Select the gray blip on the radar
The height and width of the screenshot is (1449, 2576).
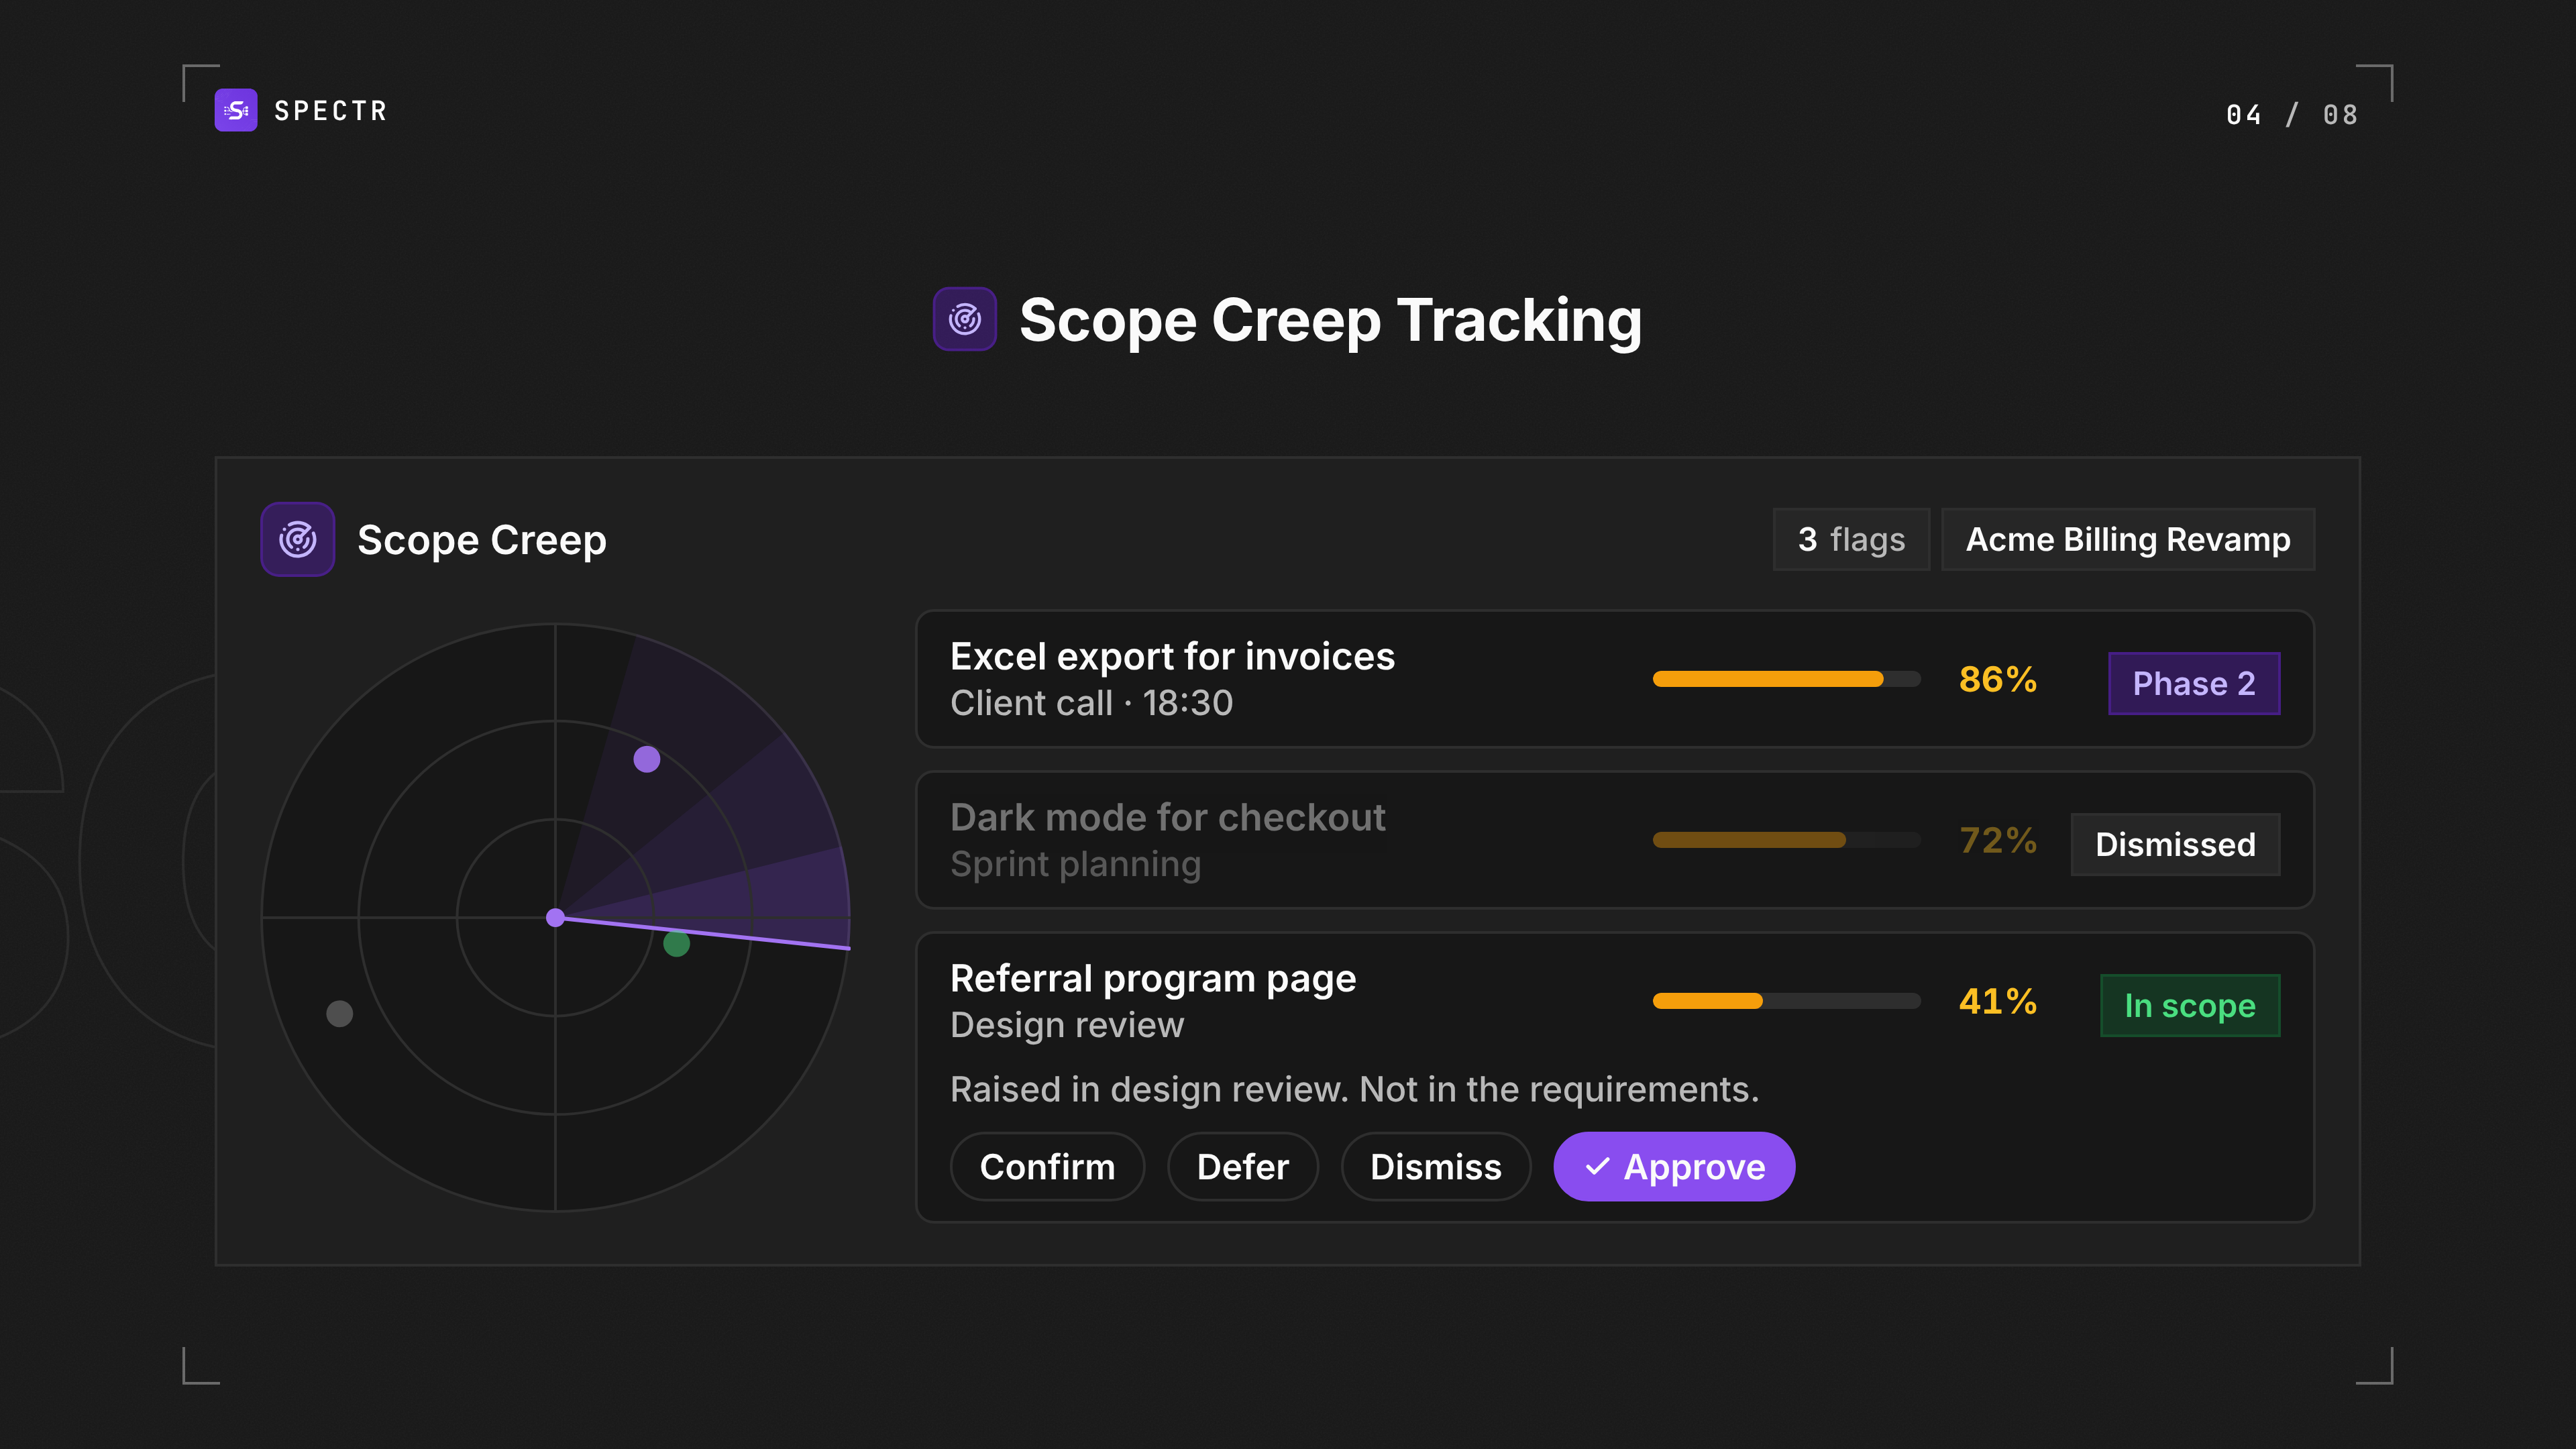340,1013
